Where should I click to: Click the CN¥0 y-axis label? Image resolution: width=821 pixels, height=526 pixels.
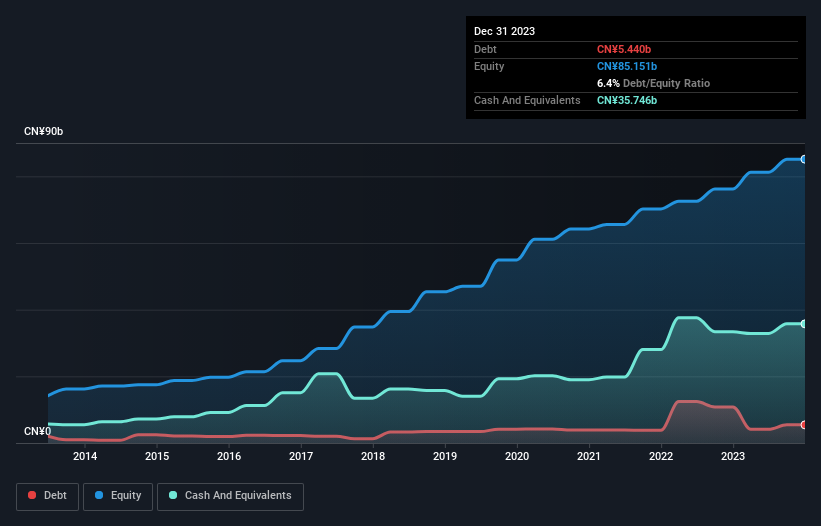point(37,431)
